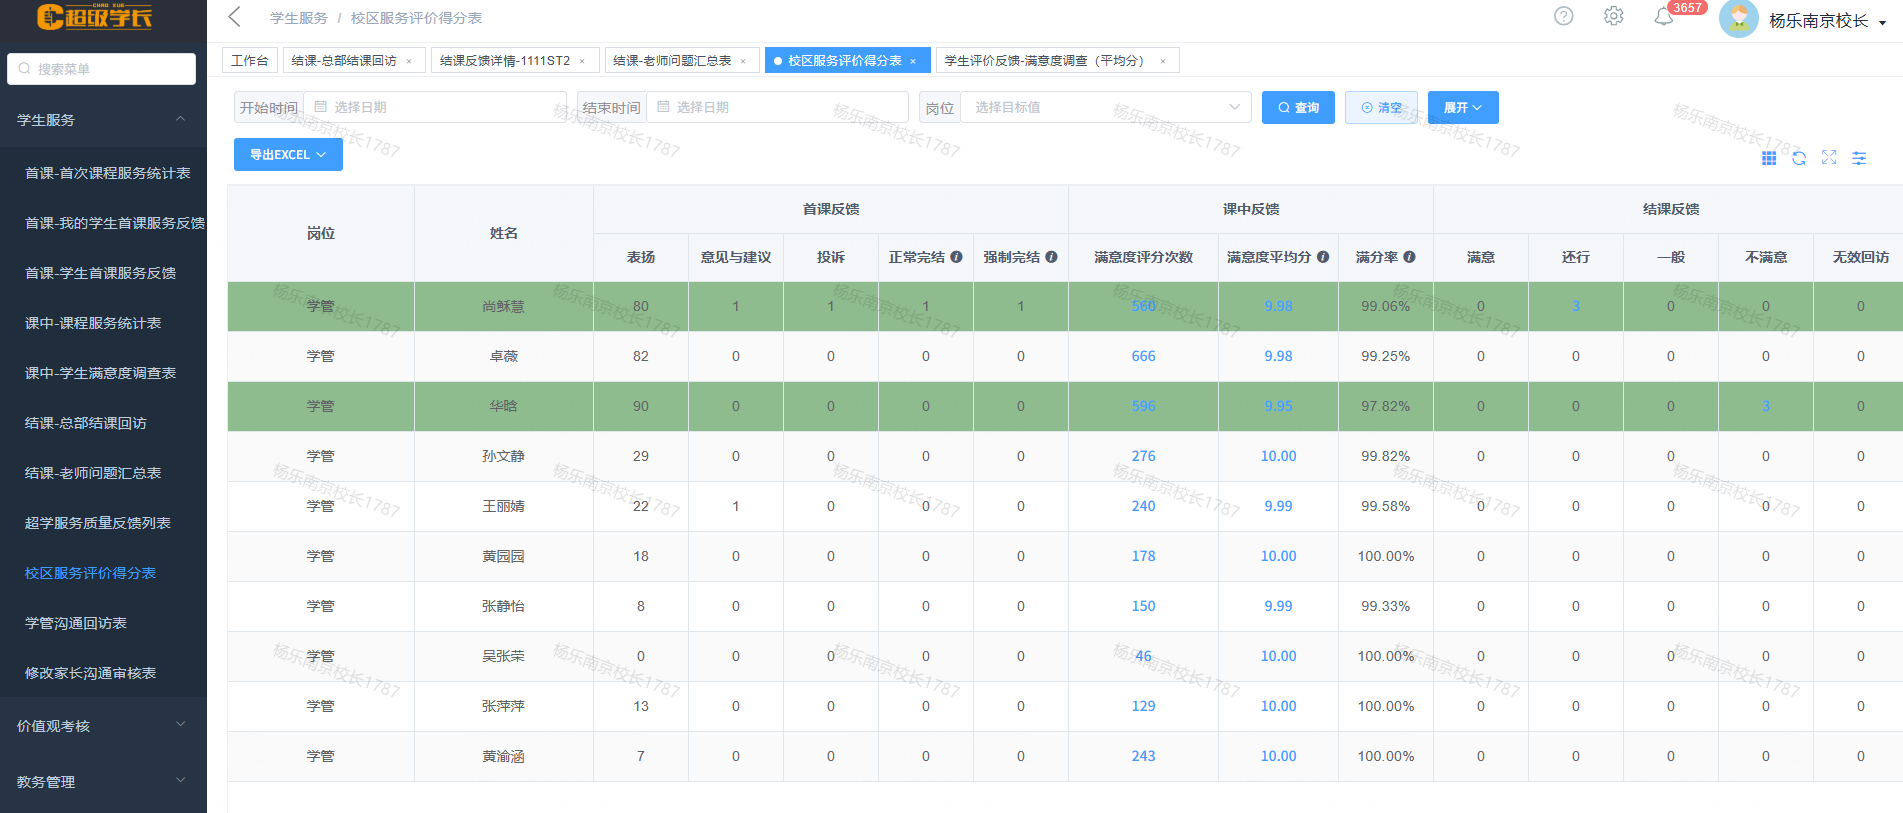The height and width of the screenshot is (813, 1903).
Task: Refresh the table with the reload icon
Action: point(1799,158)
